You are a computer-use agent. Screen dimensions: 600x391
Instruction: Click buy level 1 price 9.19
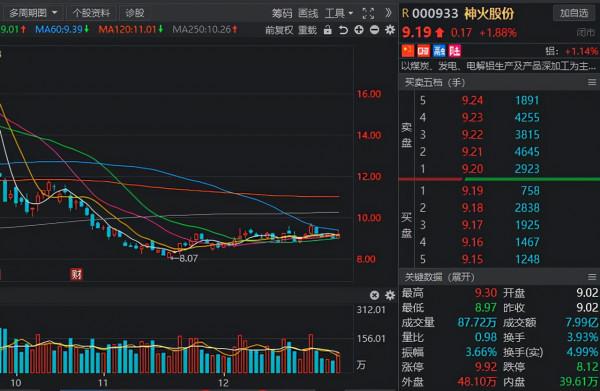pyautogui.click(x=472, y=191)
